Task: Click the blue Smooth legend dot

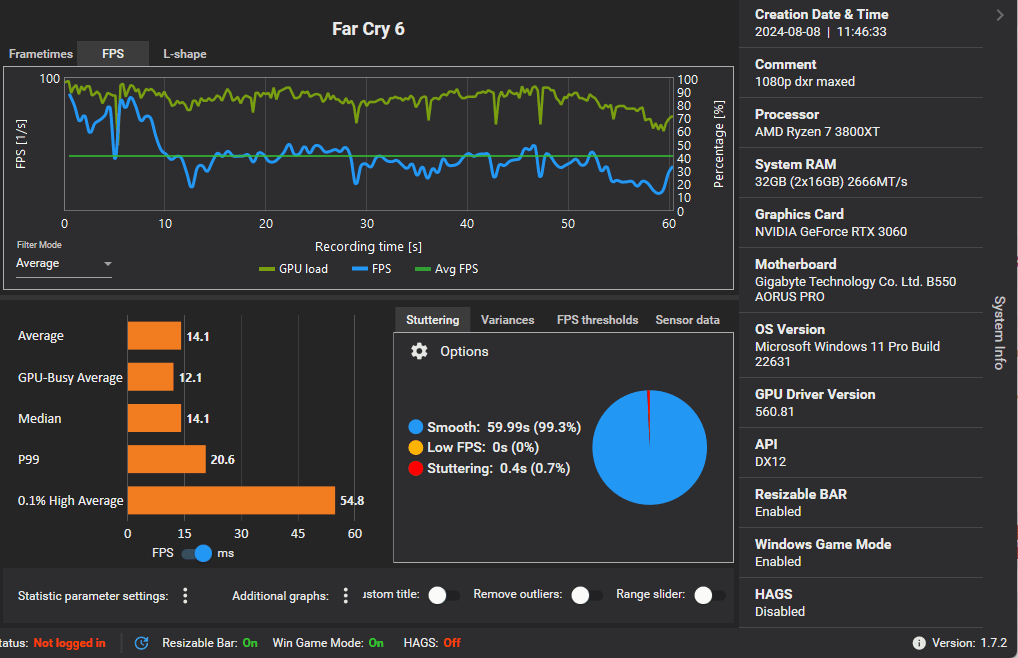Action: [416, 427]
